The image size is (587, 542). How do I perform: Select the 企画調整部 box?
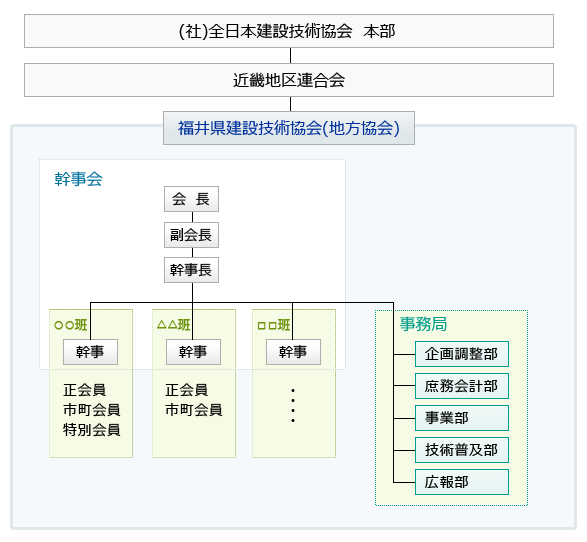[462, 354]
